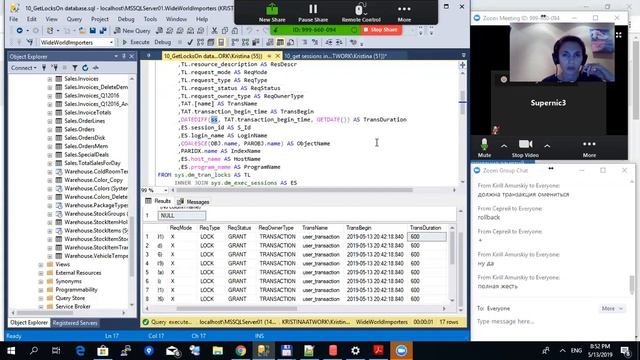Open the Window menu
The image size is (640, 360).
point(176,19)
